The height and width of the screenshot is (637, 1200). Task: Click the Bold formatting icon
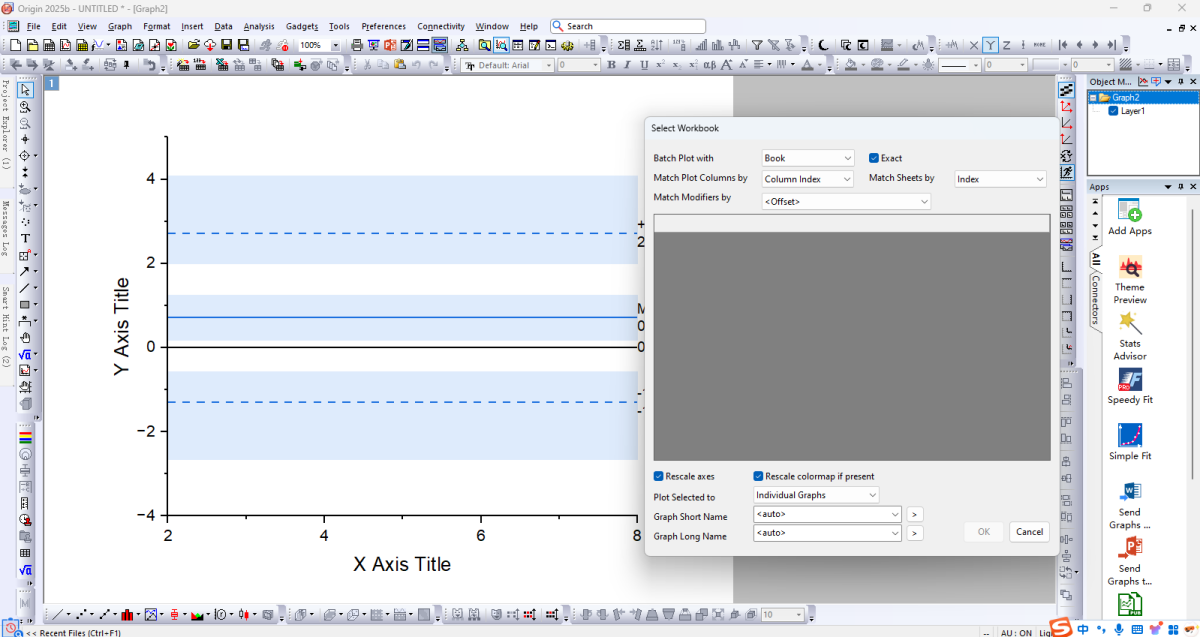pyautogui.click(x=611, y=65)
